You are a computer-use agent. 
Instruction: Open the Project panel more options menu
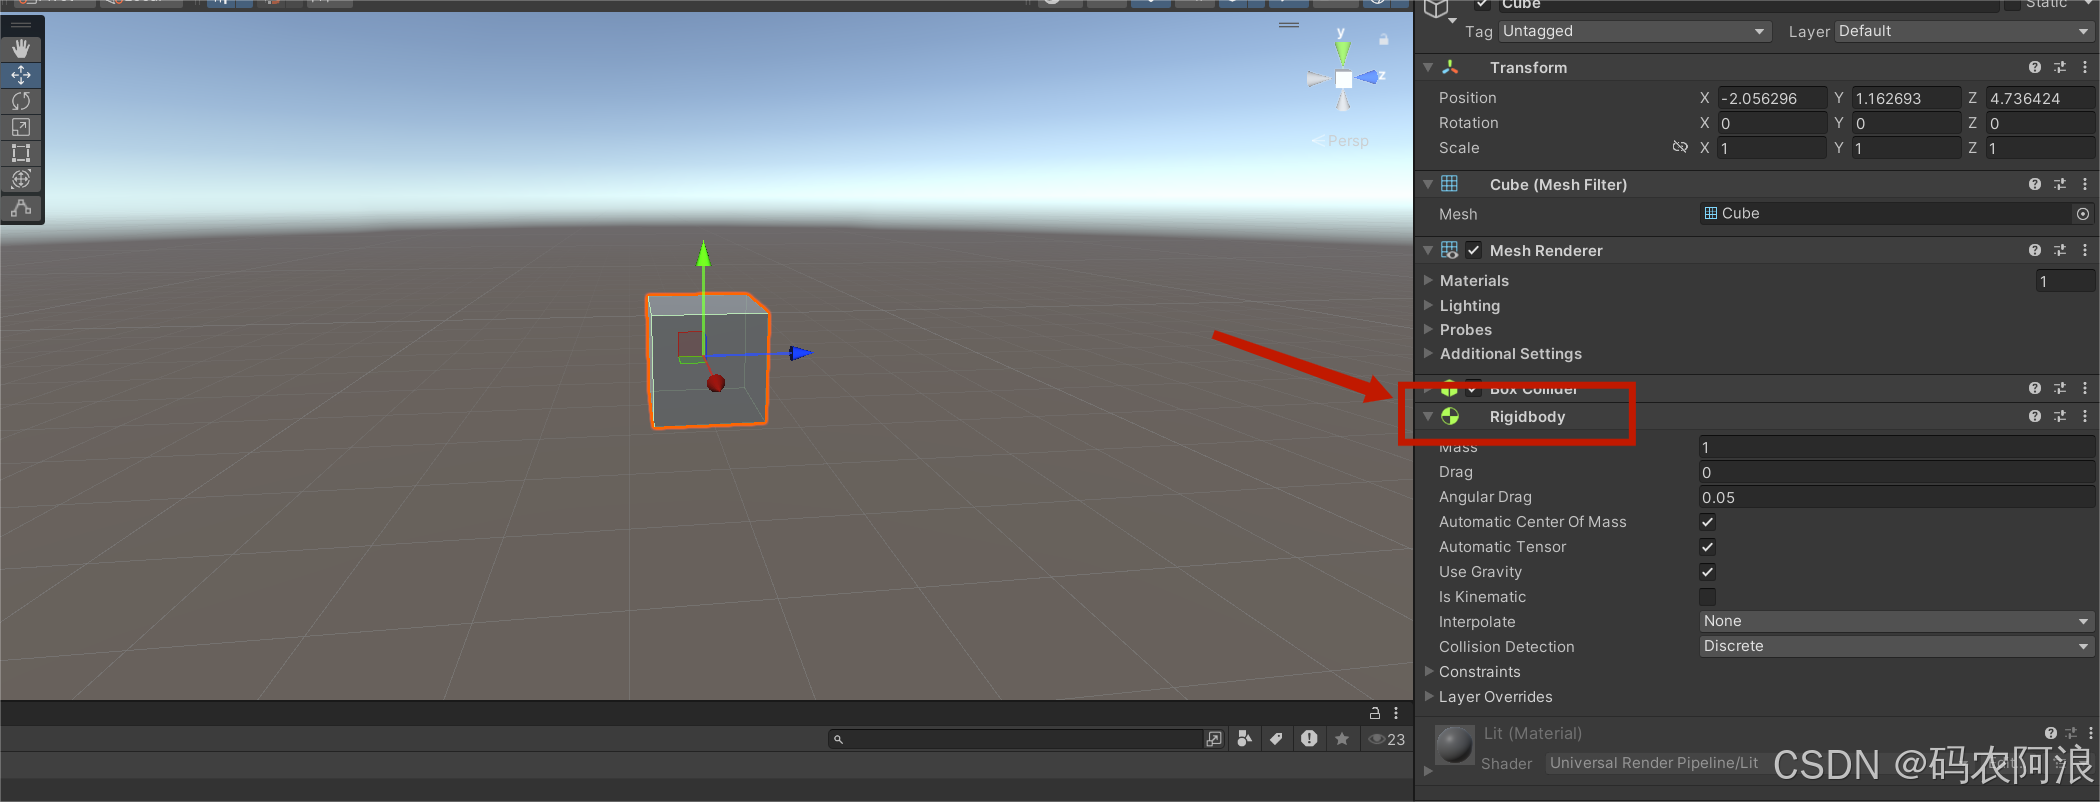pos(1396,713)
